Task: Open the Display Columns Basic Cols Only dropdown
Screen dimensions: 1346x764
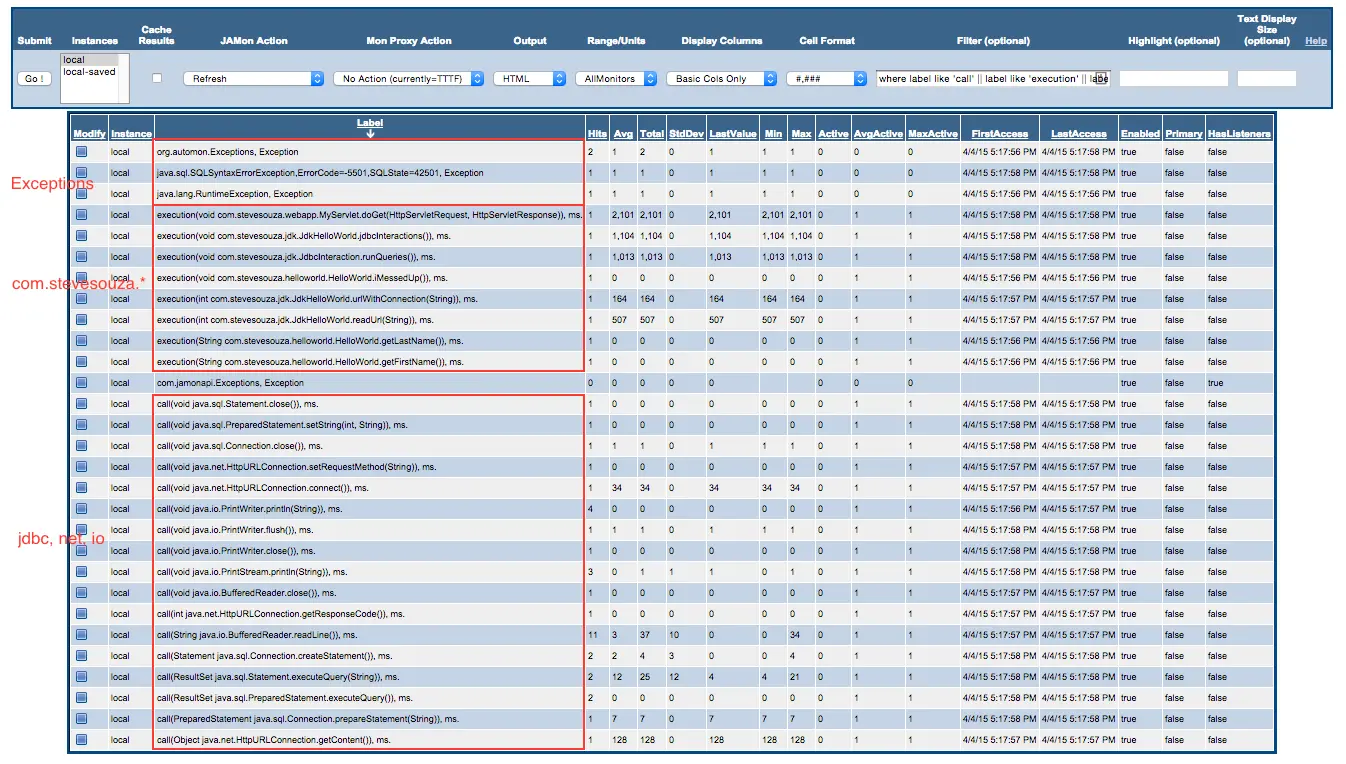Action: (x=721, y=78)
